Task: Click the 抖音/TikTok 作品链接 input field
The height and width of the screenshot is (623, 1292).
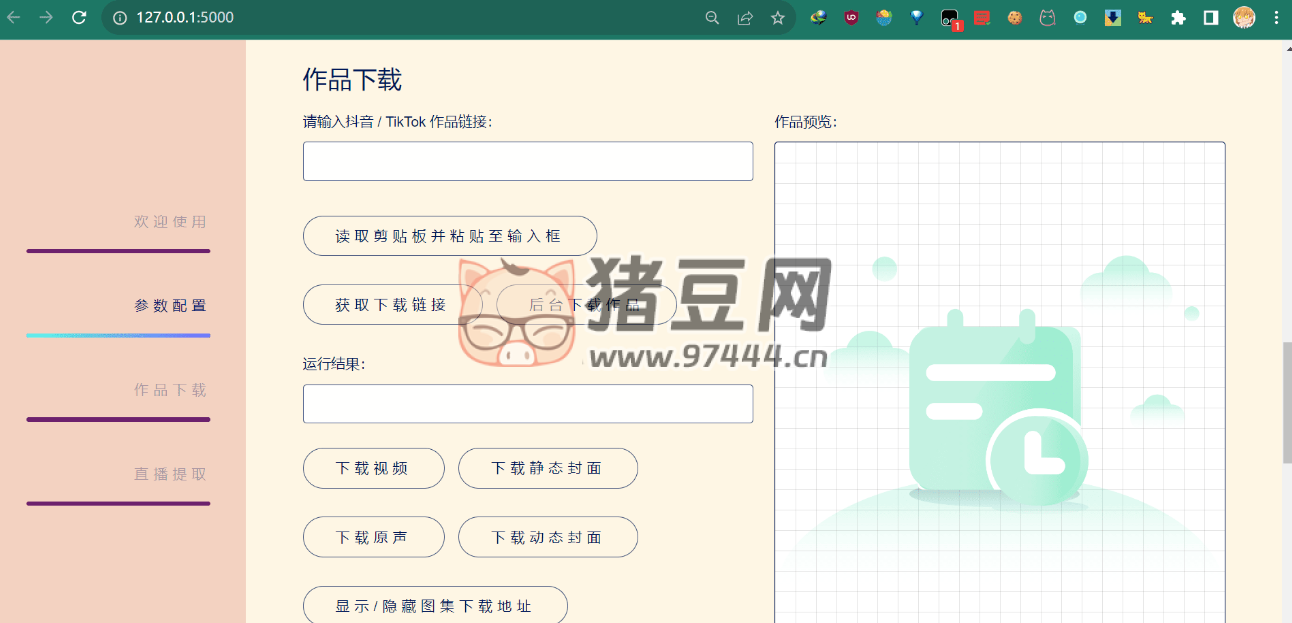Action: (x=527, y=161)
